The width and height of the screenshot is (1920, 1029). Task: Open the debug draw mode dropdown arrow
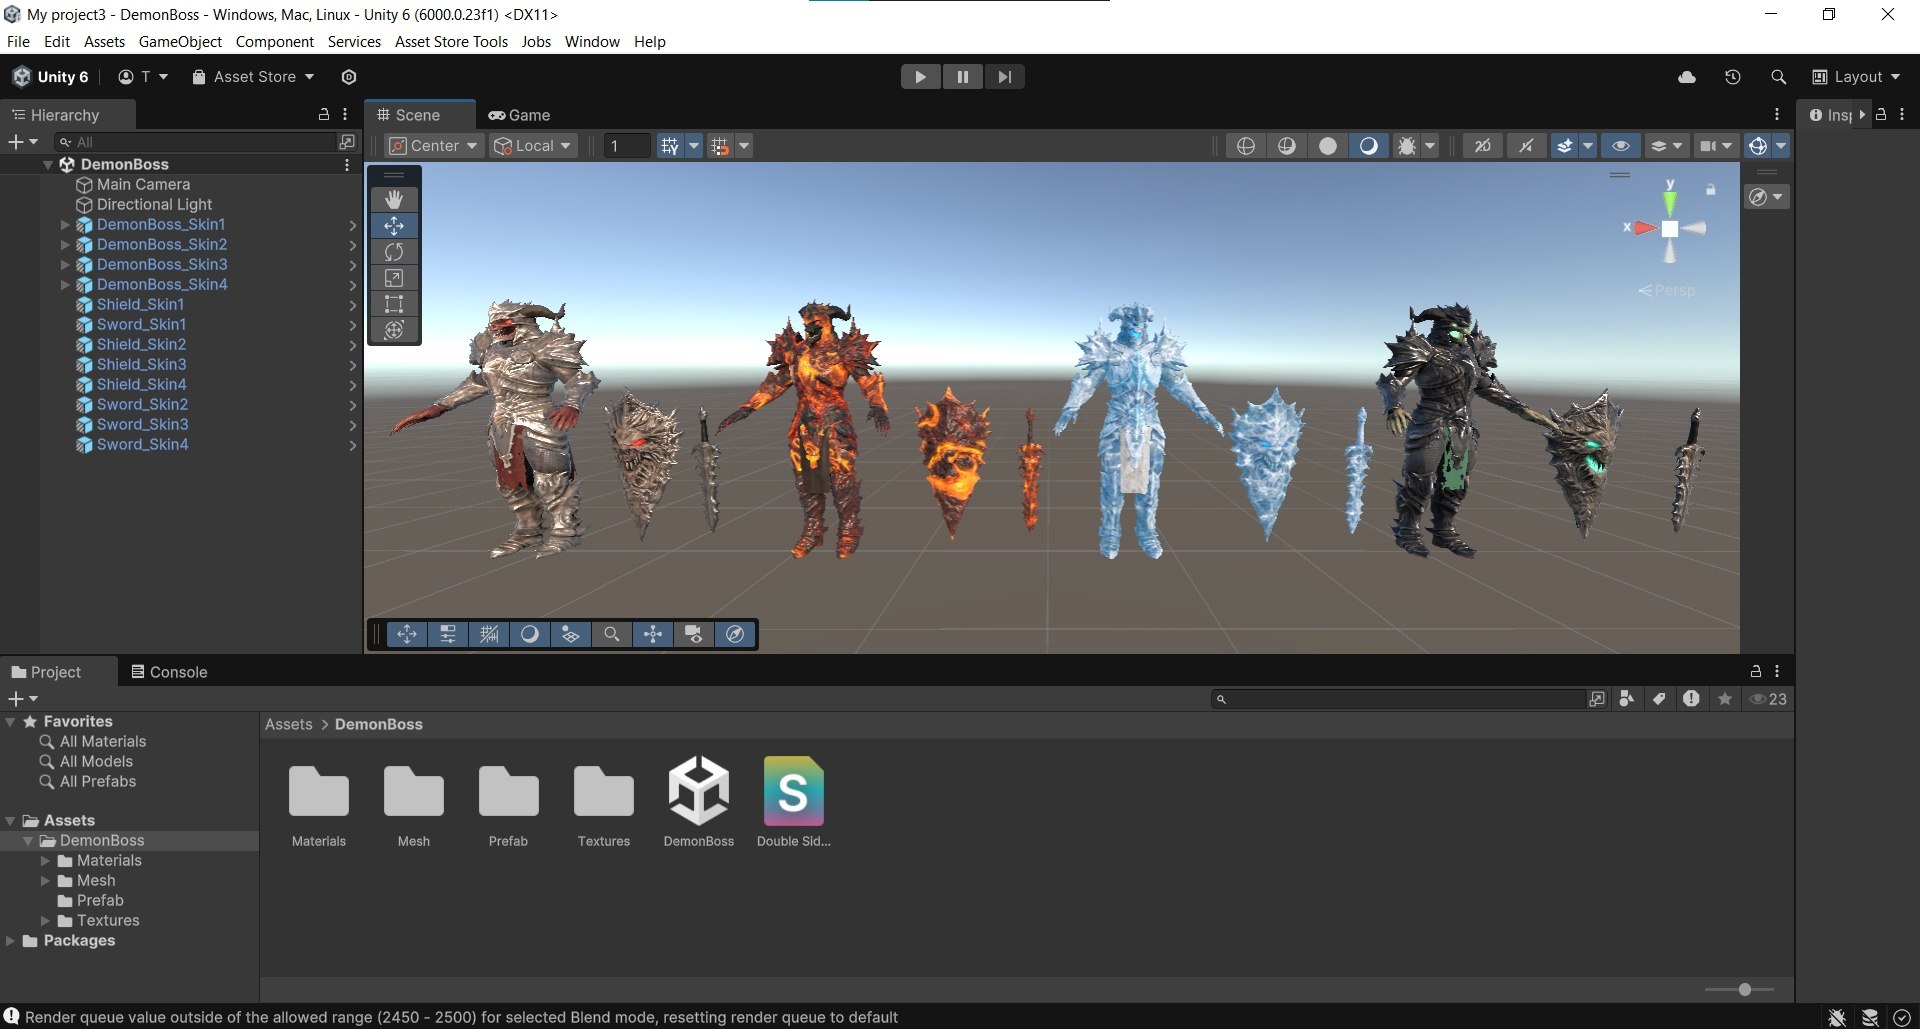click(1430, 146)
